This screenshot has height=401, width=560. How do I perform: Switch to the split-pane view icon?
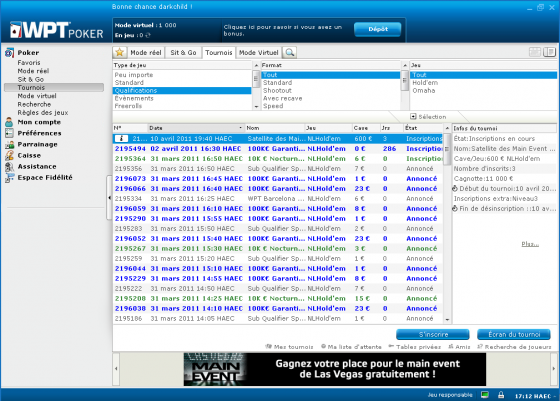tap(549, 52)
